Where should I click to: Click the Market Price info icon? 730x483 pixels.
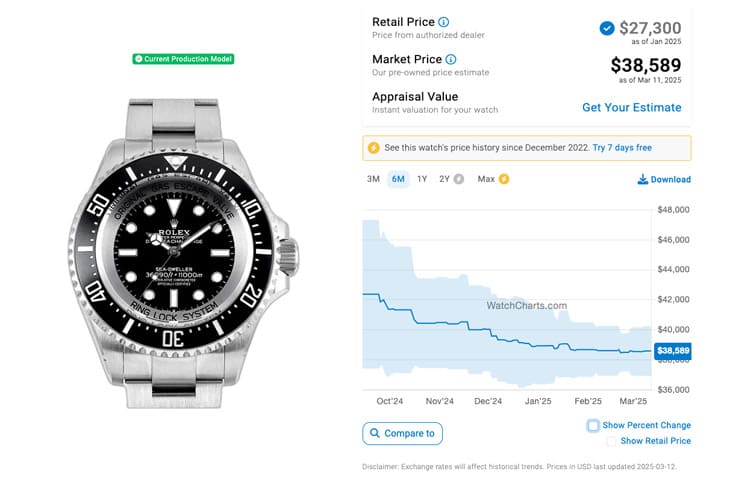click(451, 59)
